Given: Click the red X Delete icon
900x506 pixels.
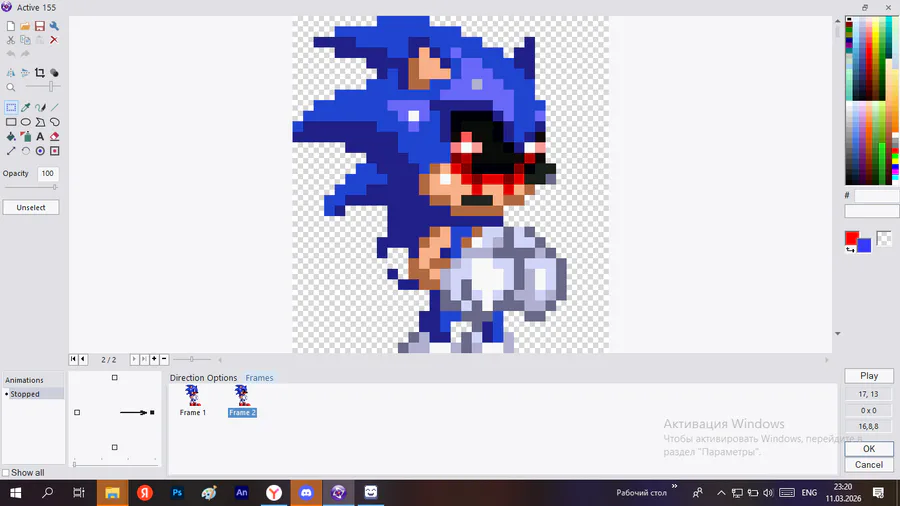Looking at the screenshot, I should [x=54, y=40].
